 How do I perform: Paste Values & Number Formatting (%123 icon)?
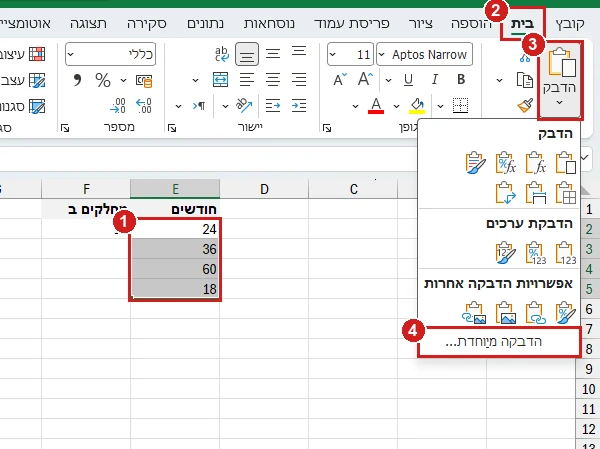536,253
